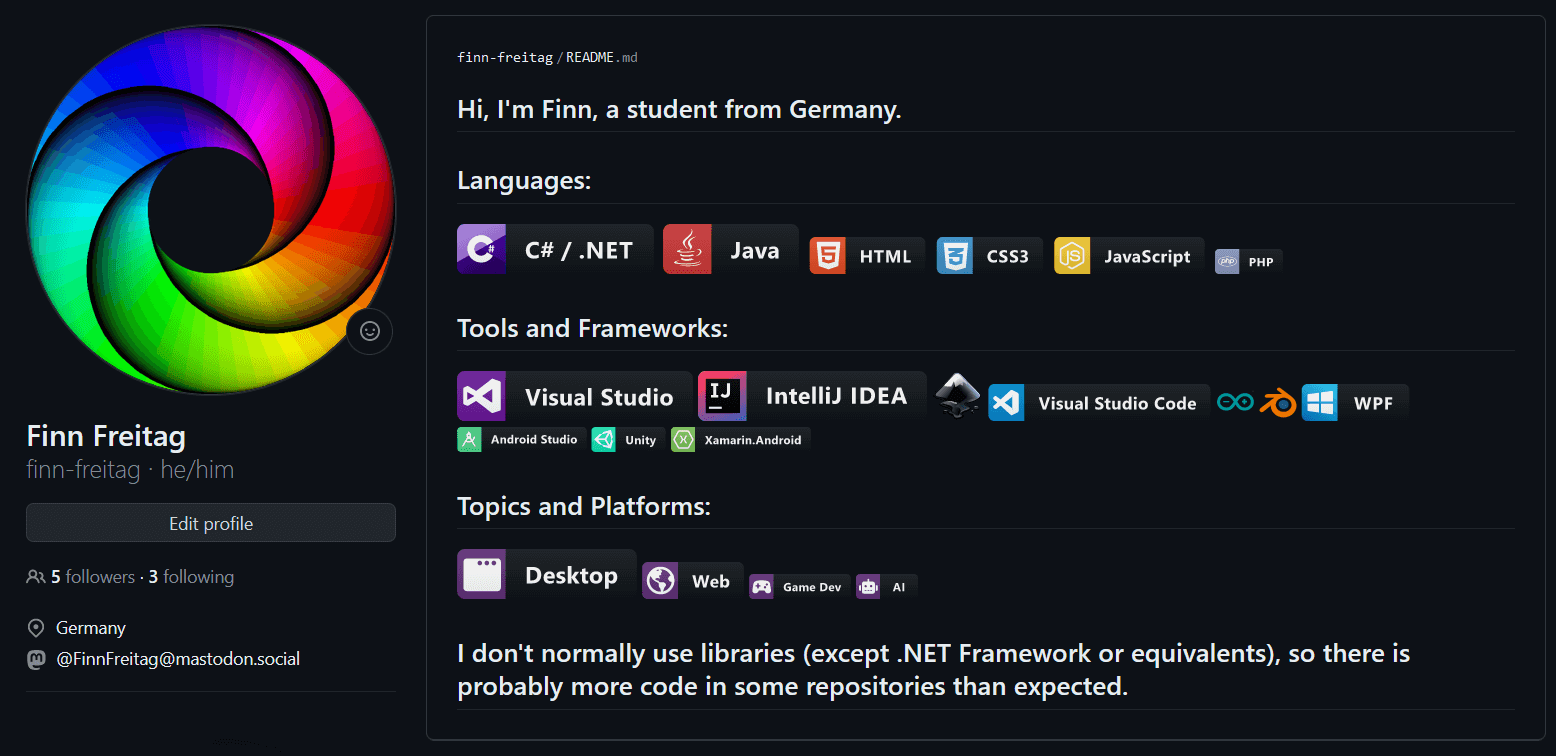Click the JavaScript badge
This screenshot has width=1556, height=756.
point(1129,256)
